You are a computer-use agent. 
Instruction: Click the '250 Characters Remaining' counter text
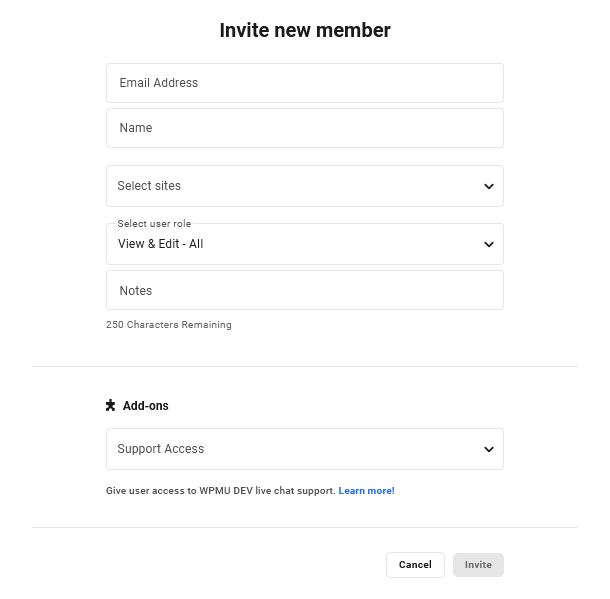pyautogui.click(x=169, y=325)
